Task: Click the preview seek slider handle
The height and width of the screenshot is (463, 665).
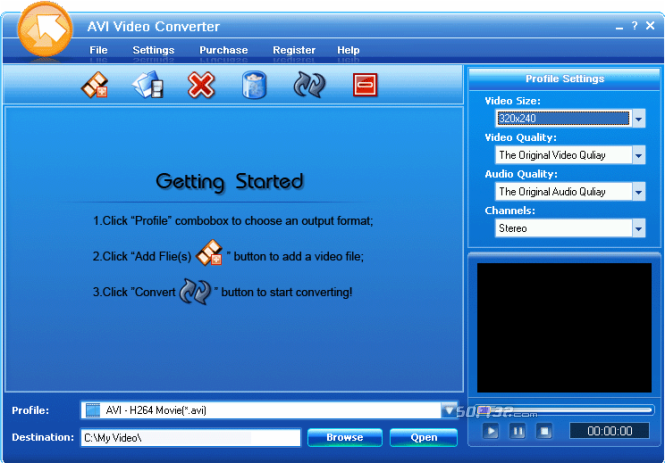Action: tap(483, 410)
